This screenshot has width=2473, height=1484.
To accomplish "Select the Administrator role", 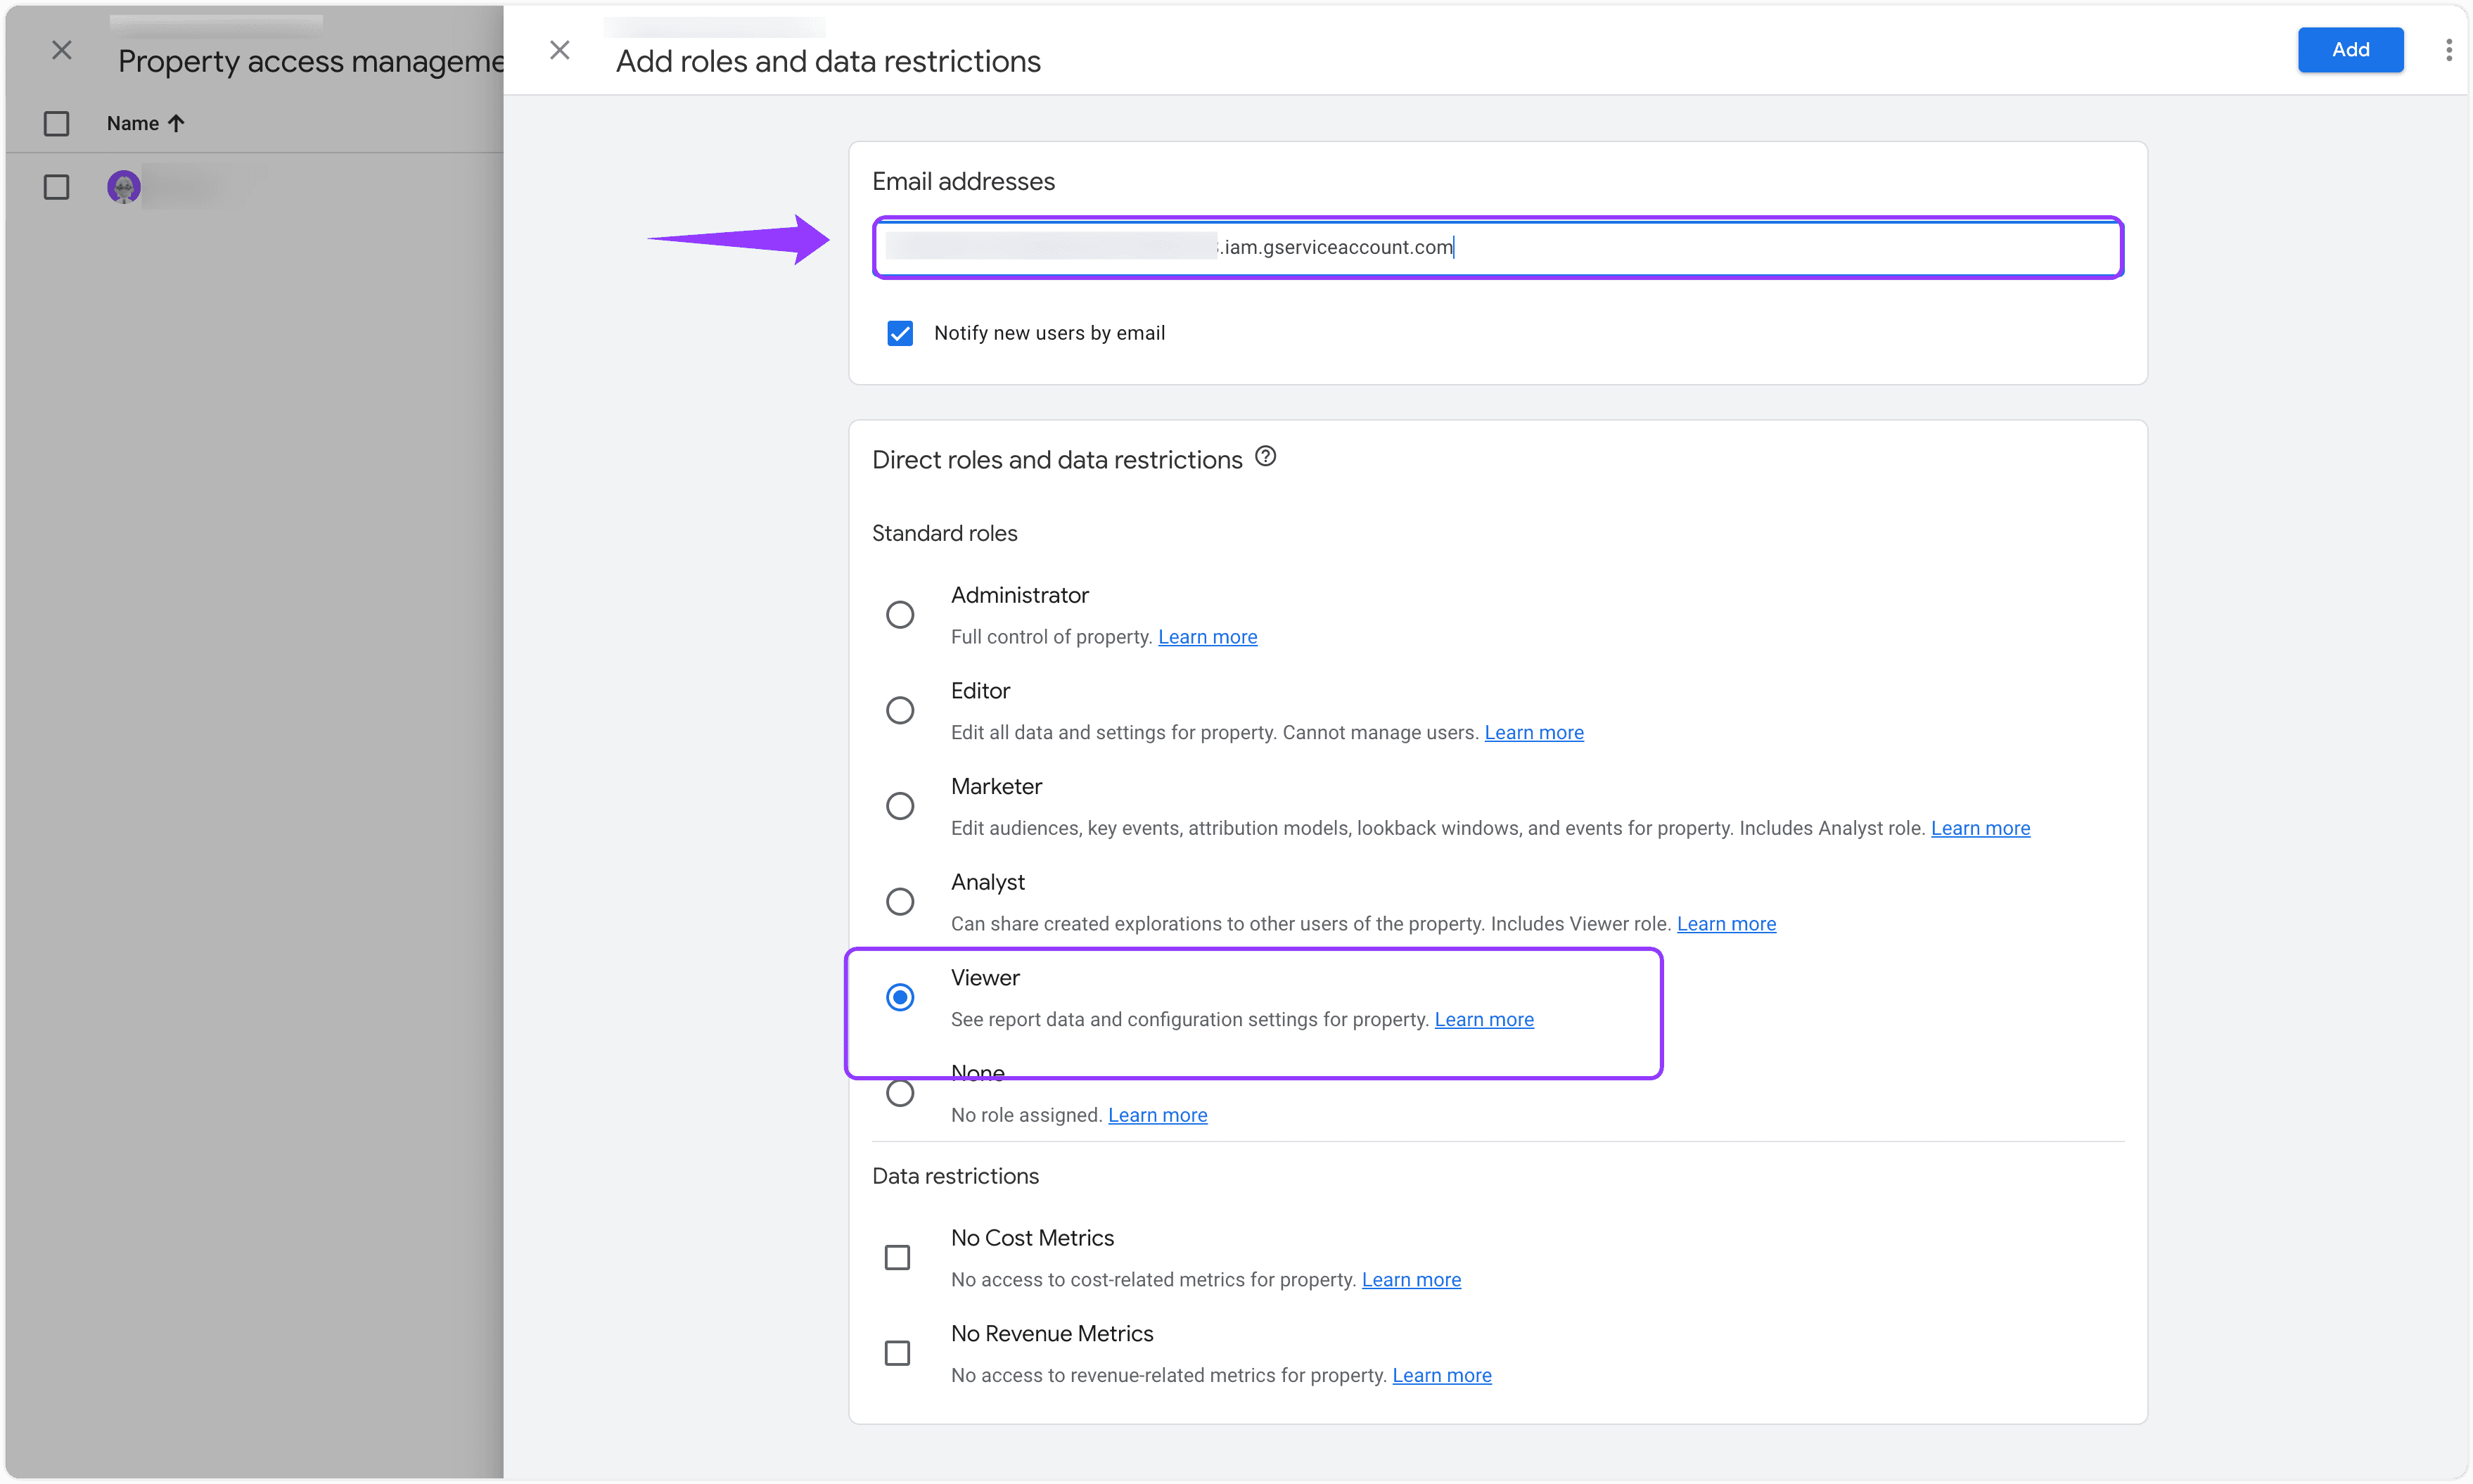I will point(900,614).
